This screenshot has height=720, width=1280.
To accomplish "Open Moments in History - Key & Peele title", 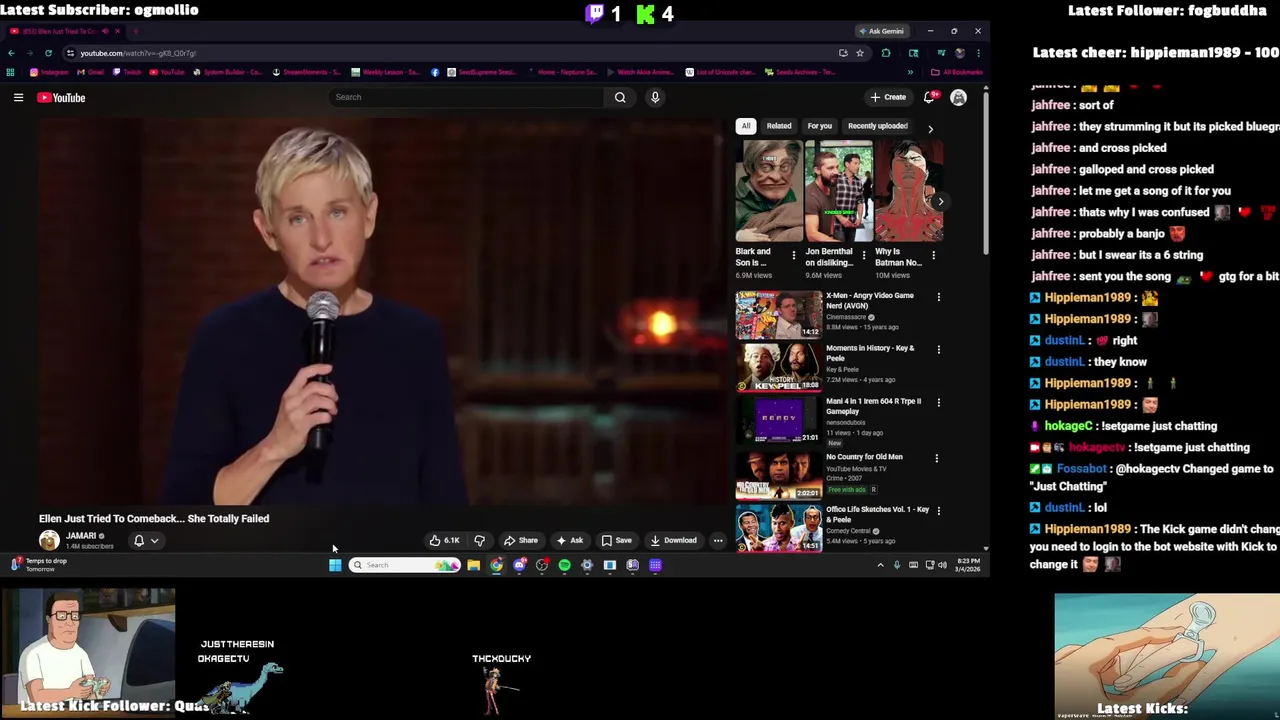I will (x=870, y=353).
